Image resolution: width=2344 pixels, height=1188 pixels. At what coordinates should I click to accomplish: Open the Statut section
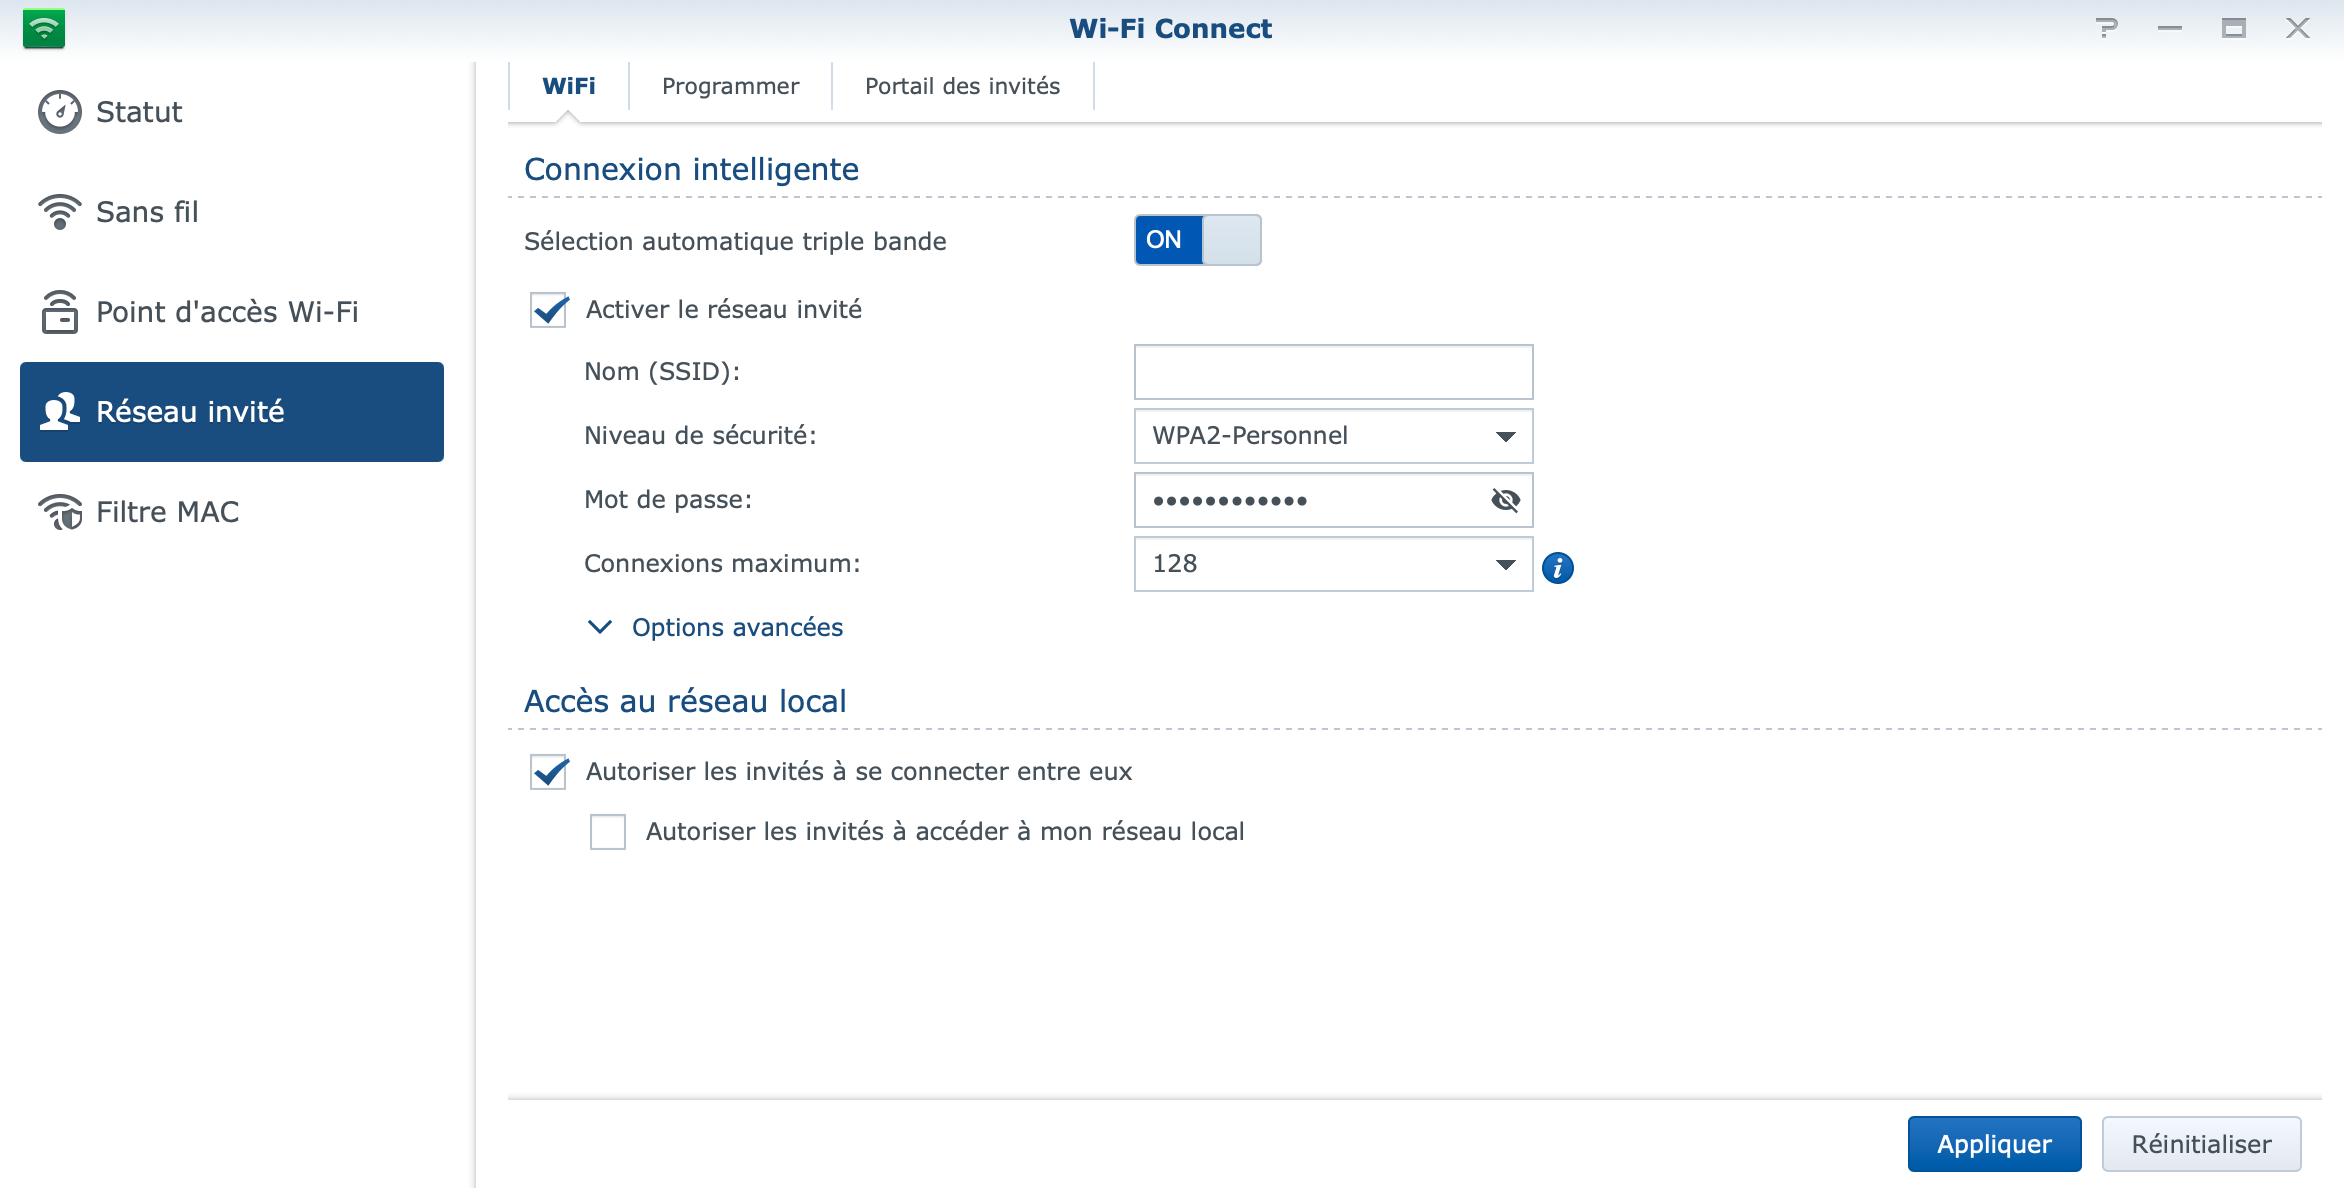(x=232, y=112)
